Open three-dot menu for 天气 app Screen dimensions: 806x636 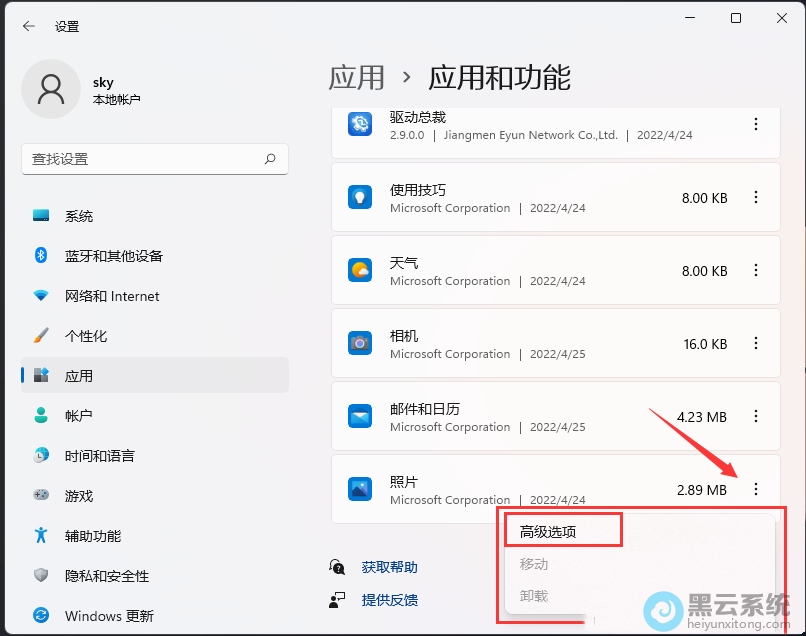pyautogui.click(x=756, y=270)
